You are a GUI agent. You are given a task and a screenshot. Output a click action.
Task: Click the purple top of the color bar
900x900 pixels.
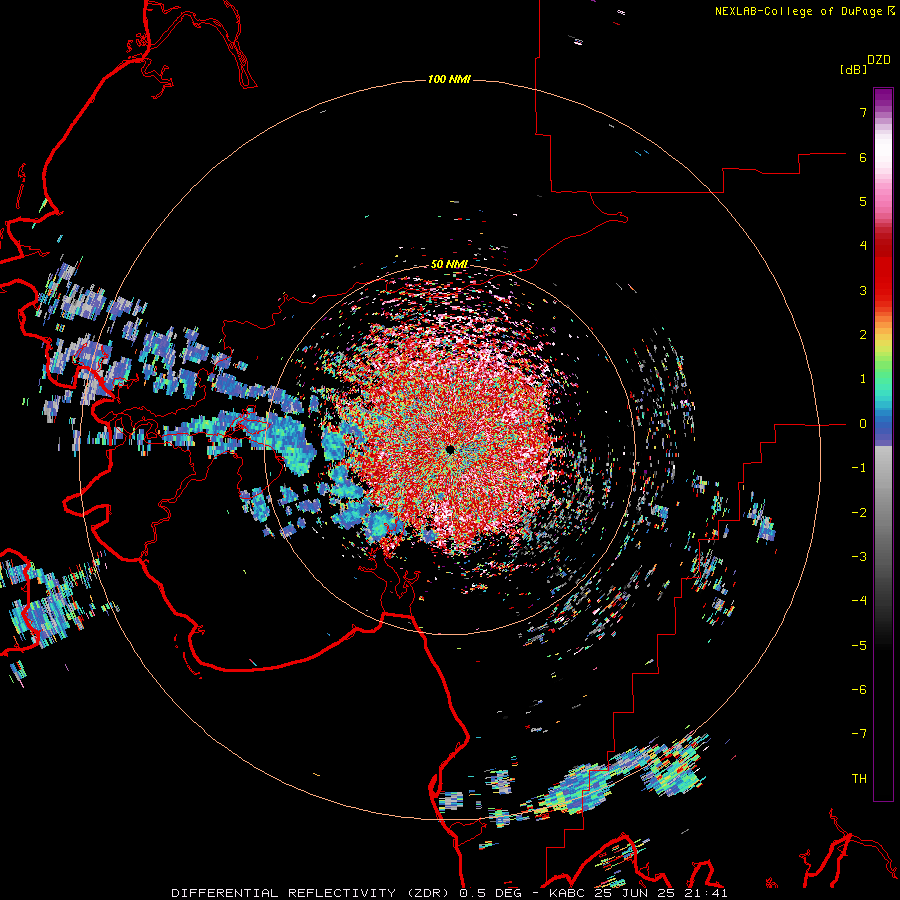tap(883, 96)
